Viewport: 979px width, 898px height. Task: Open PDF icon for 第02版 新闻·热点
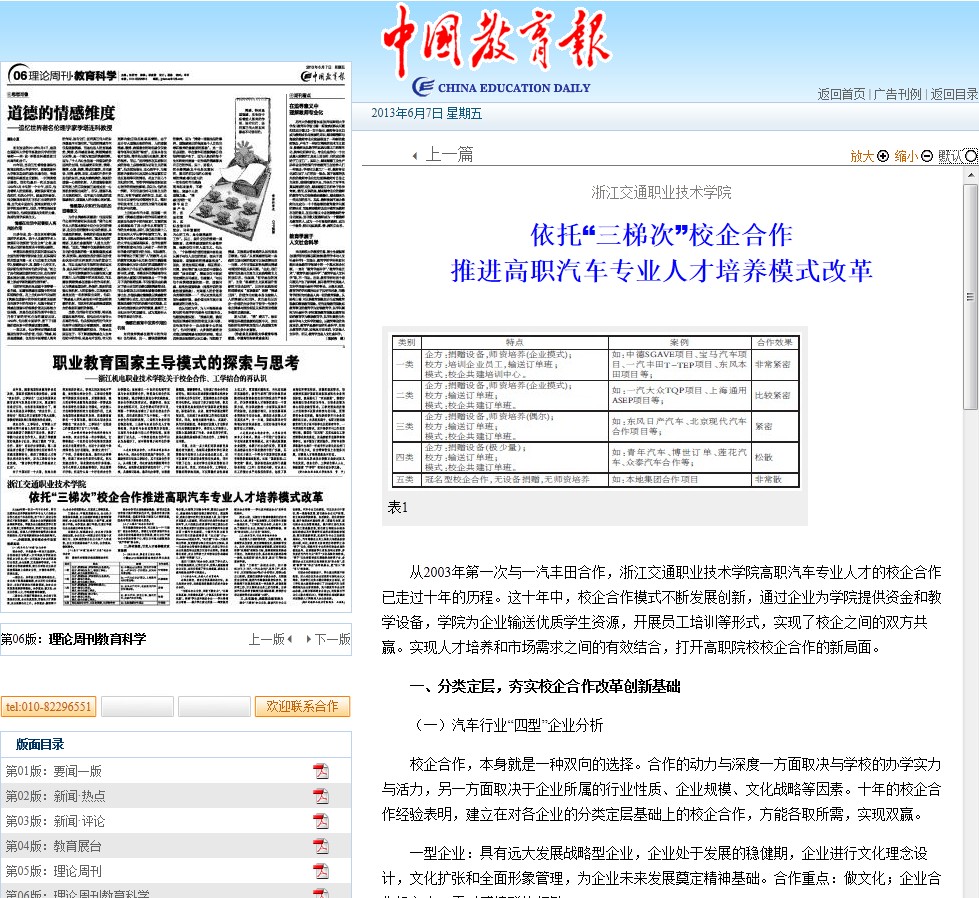click(x=321, y=796)
